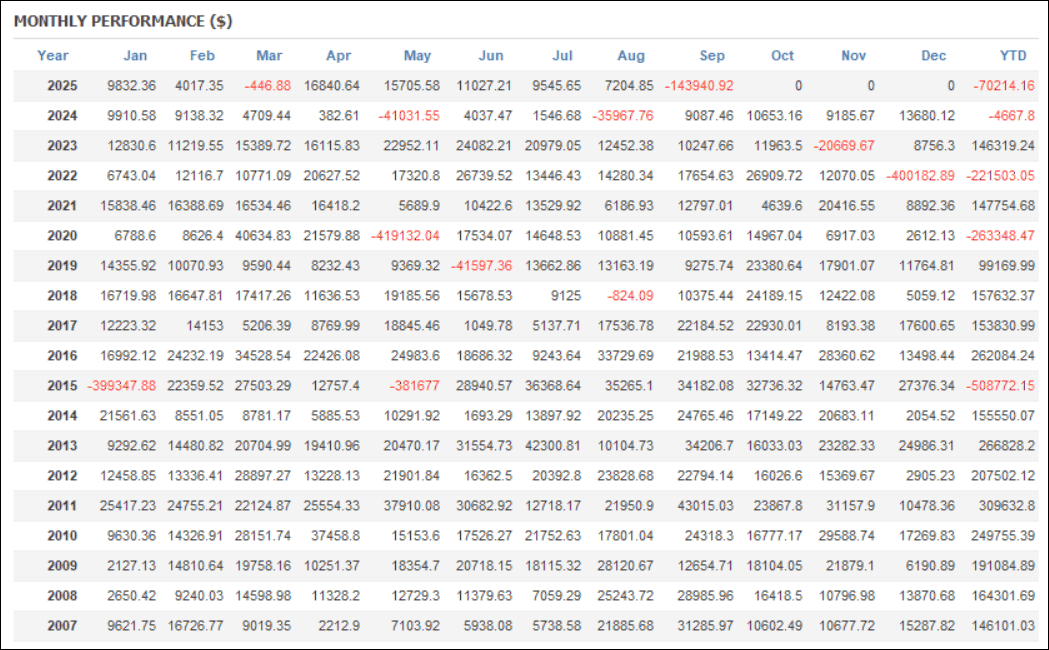Click the "Year" column header
This screenshot has width=1049, height=650.
pyautogui.click(x=53, y=56)
